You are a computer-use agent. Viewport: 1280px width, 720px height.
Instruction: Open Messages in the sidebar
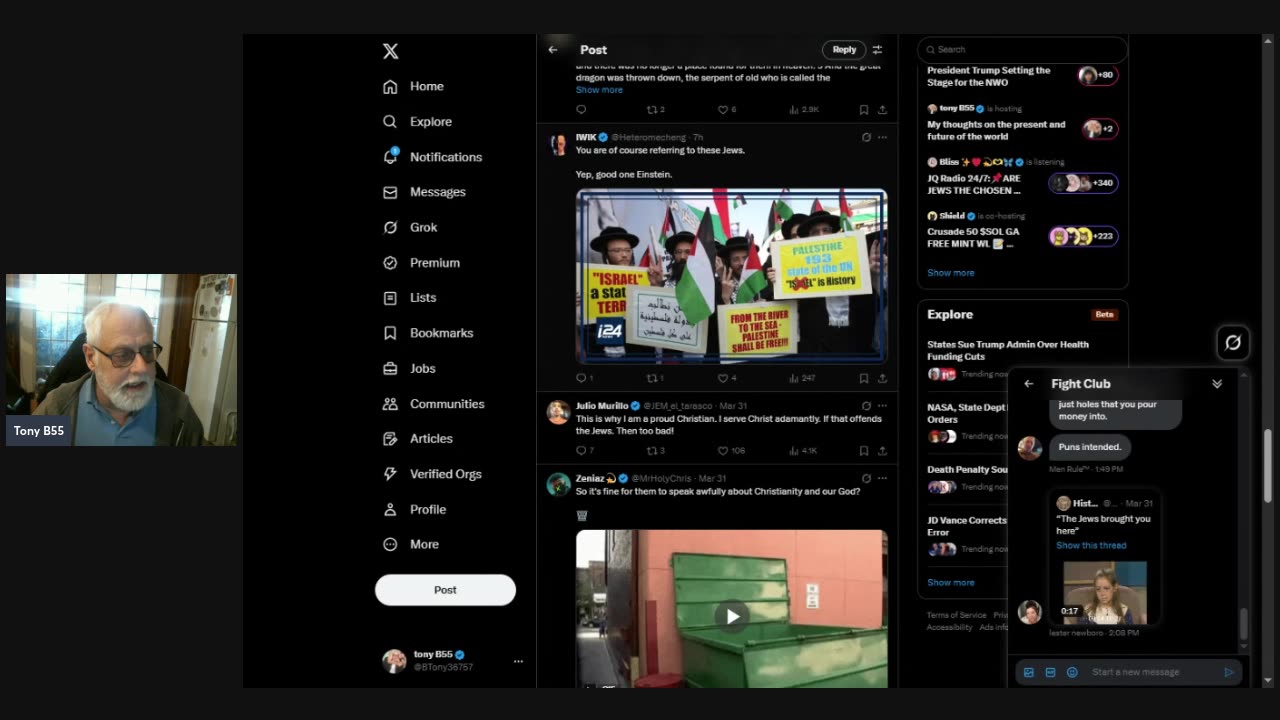(x=425, y=192)
